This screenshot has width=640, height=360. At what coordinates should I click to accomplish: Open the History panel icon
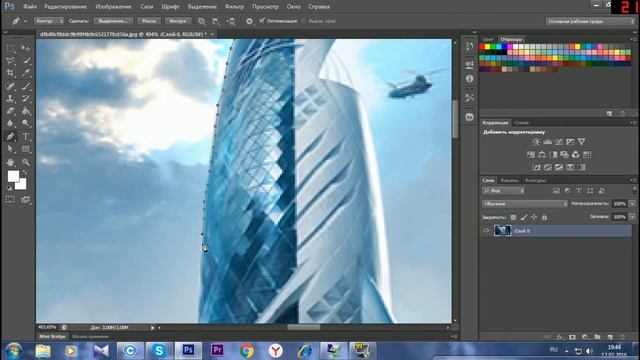[x=469, y=46]
